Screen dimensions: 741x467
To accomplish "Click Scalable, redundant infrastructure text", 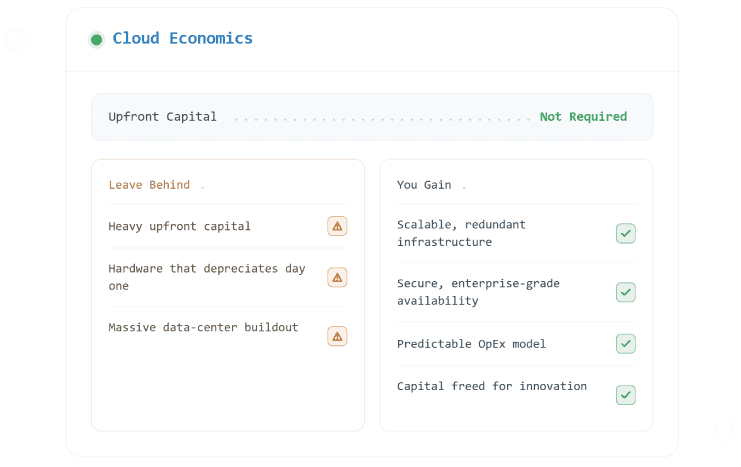I will pos(461,233).
